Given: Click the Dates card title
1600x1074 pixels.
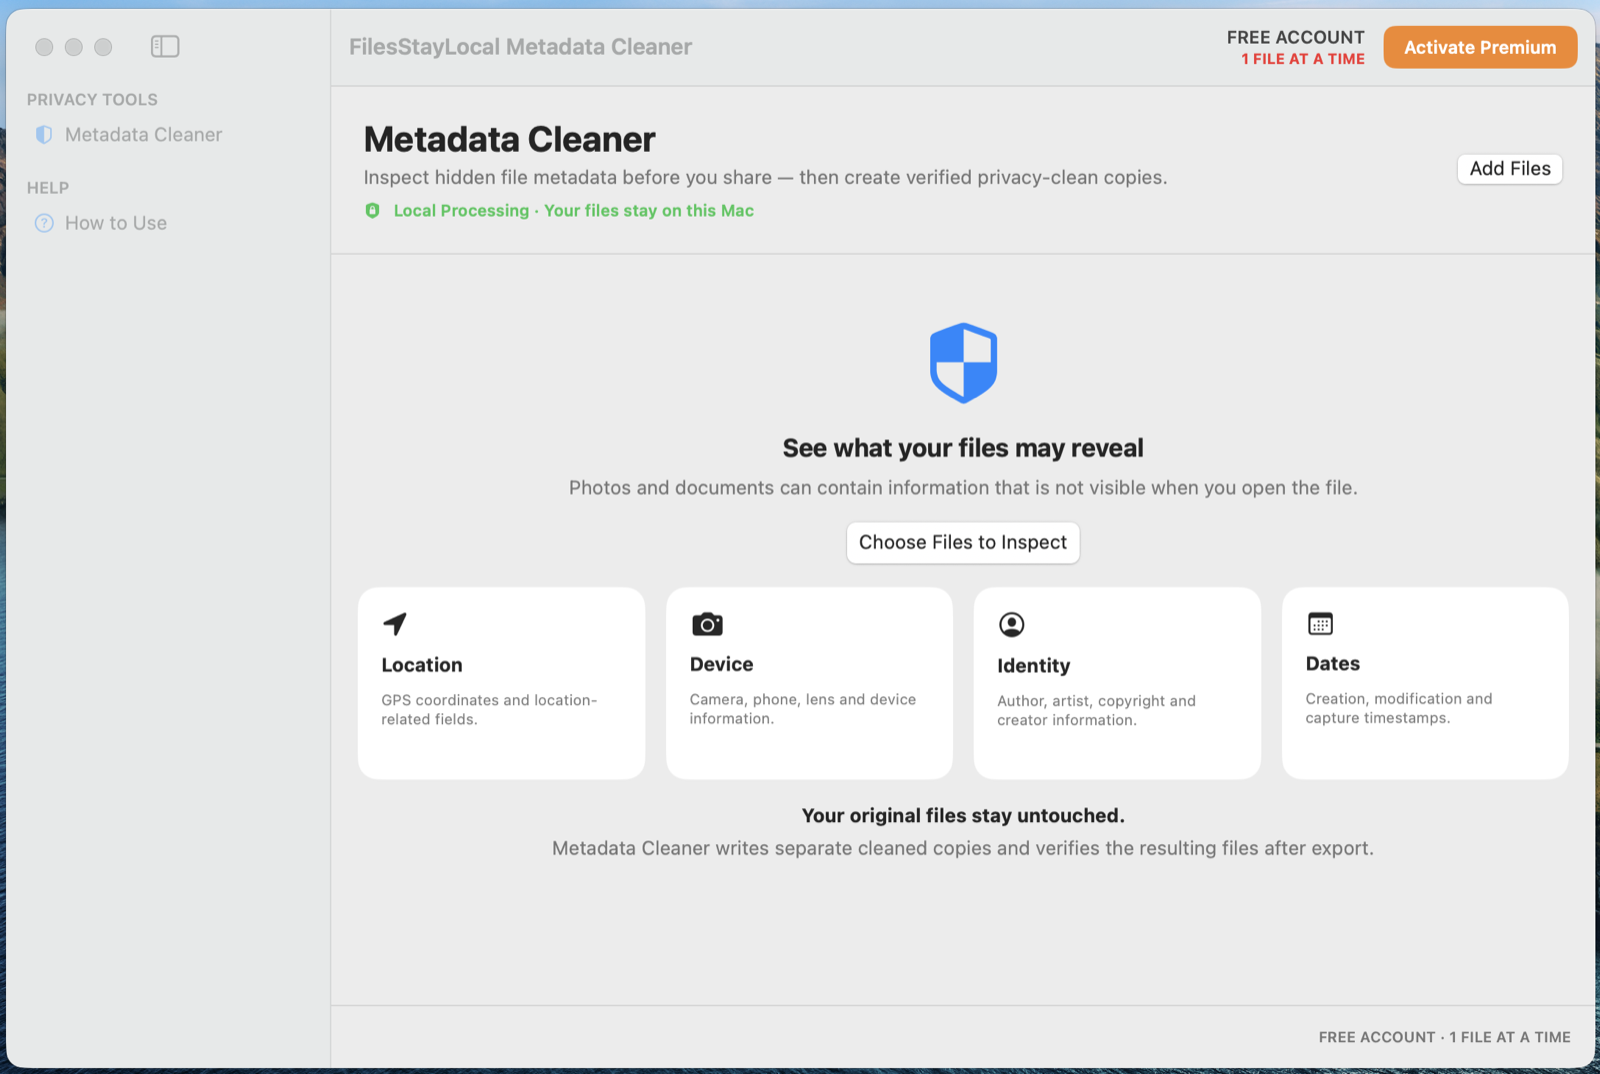Looking at the screenshot, I should coord(1333,664).
